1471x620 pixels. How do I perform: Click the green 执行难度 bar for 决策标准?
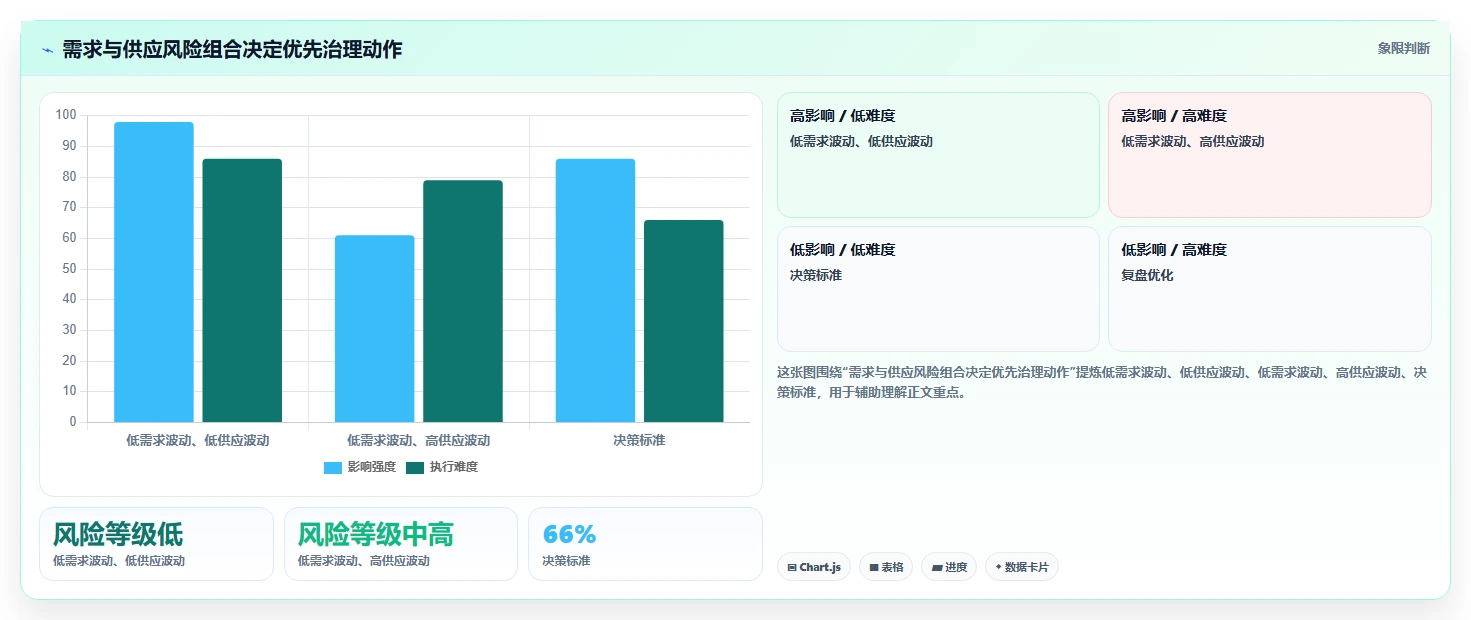click(x=684, y=321)
